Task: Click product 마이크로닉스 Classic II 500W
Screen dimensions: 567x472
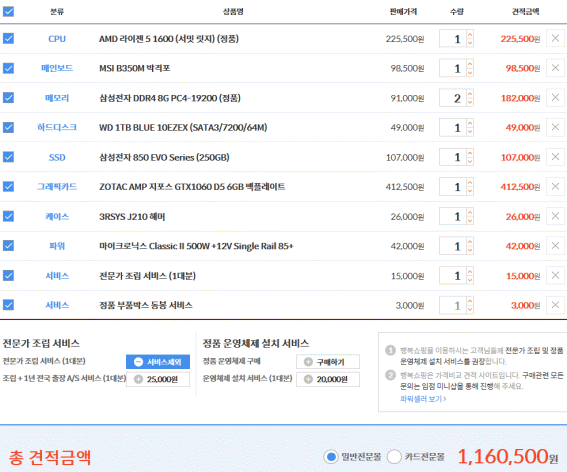Action: point(196,246)
